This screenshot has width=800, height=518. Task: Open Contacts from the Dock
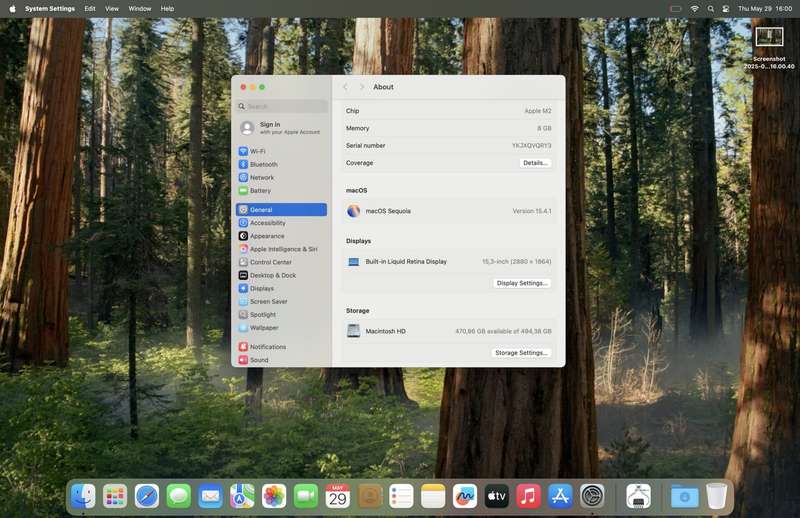(x=369, y=496)
